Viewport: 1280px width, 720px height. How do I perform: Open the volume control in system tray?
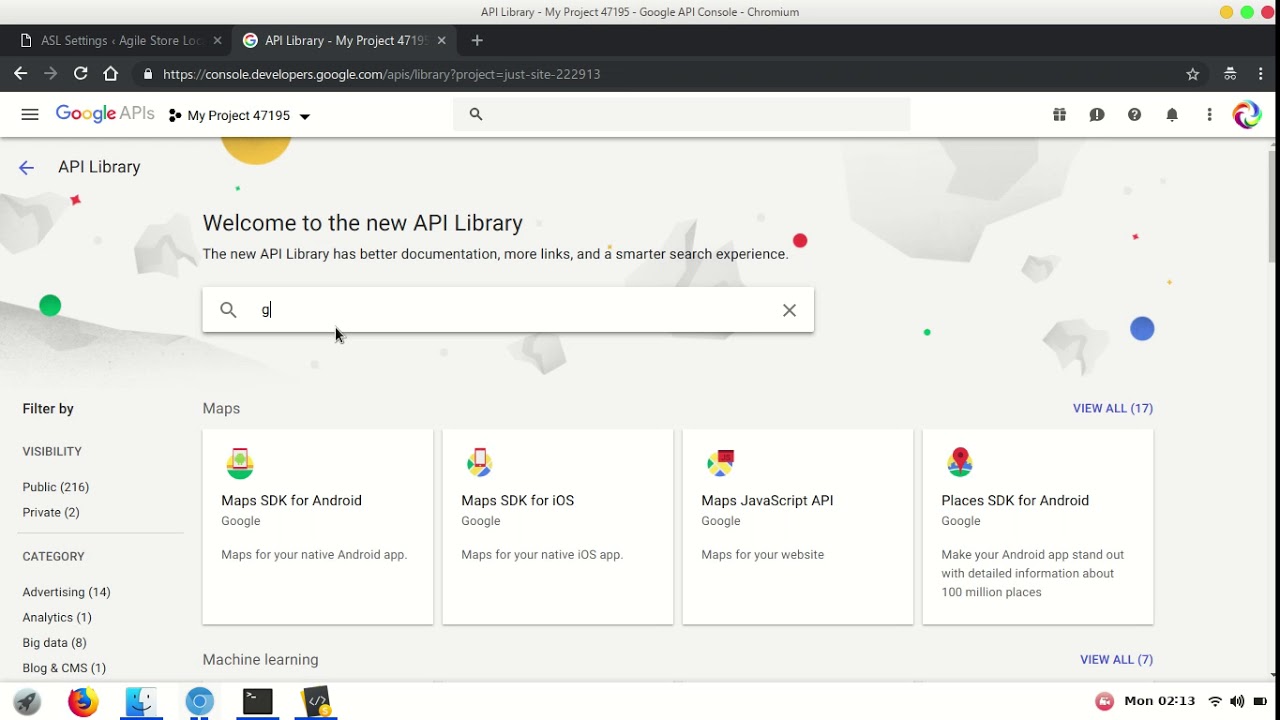coord(1237,701)
